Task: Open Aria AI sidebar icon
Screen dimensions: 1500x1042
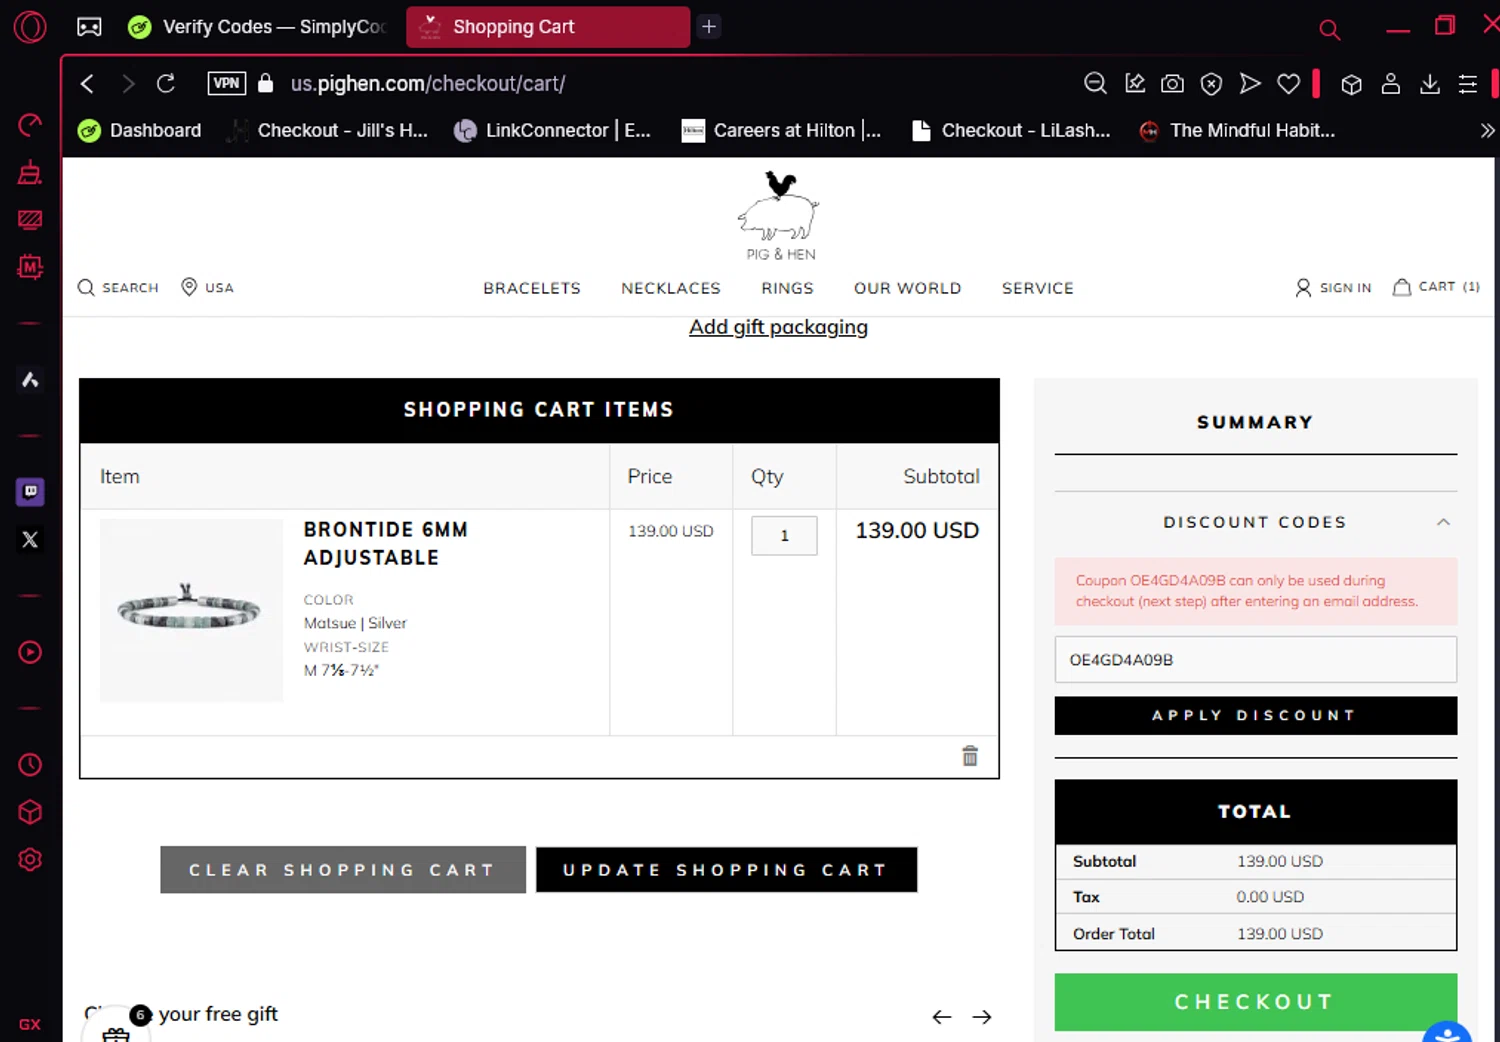Action: [30, 380]
